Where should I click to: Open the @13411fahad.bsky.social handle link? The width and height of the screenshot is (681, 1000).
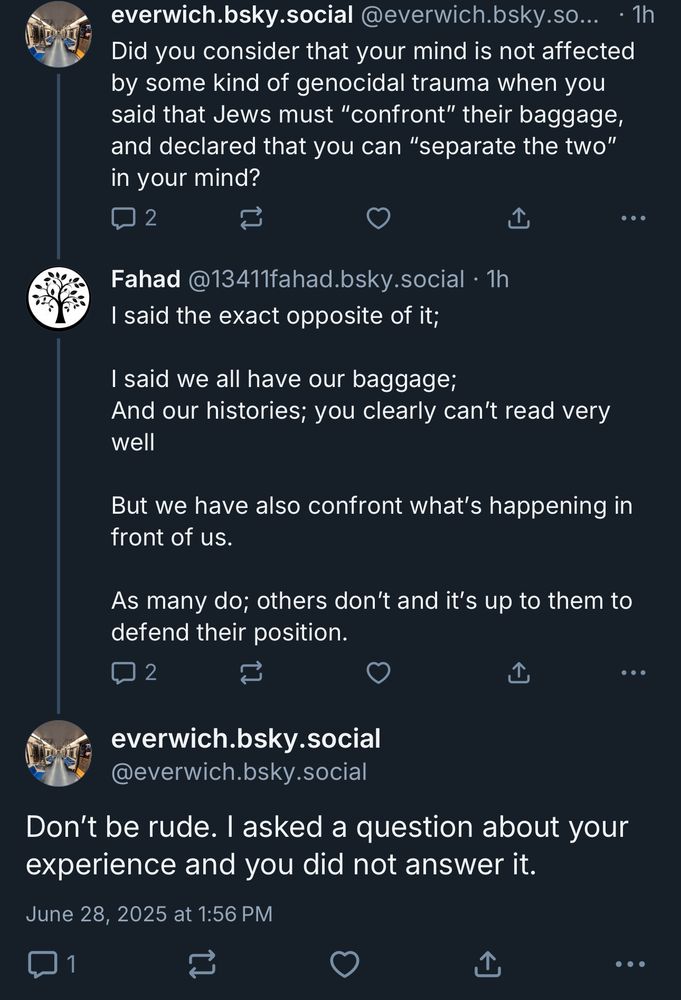tap(325, 279)
